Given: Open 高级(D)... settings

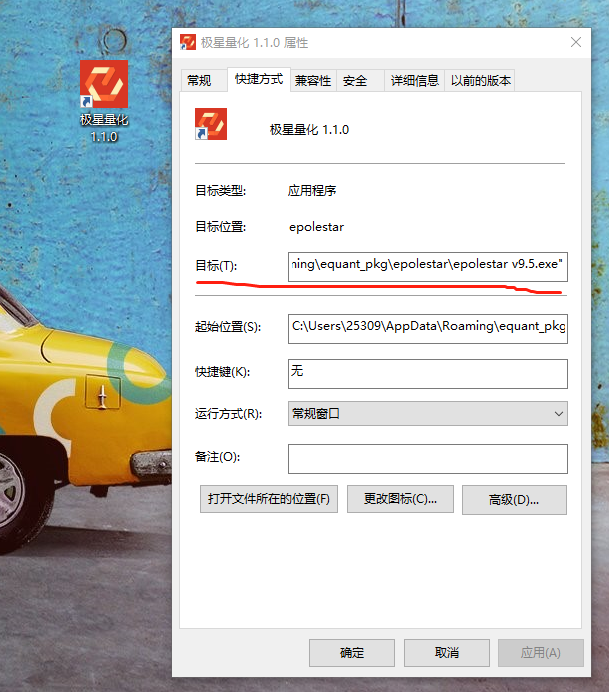Looking at the screenshot, I should 514,500.
